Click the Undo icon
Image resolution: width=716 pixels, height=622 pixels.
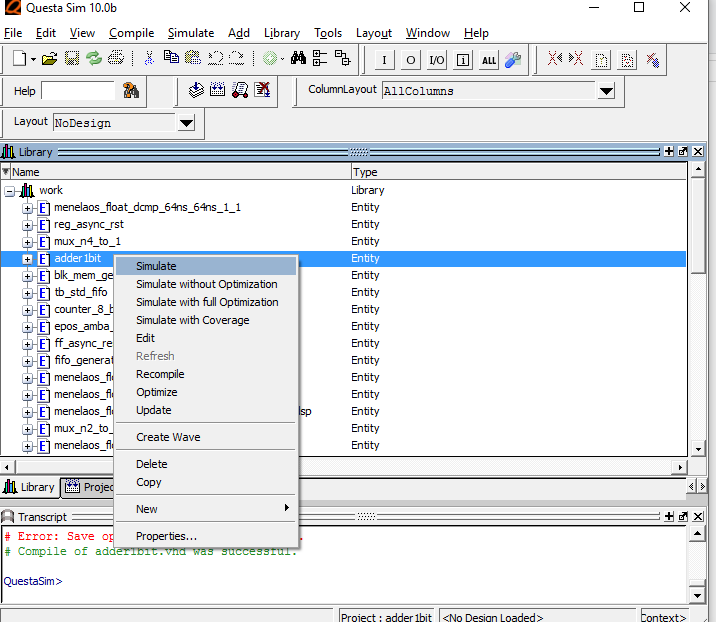coord(216,58)
